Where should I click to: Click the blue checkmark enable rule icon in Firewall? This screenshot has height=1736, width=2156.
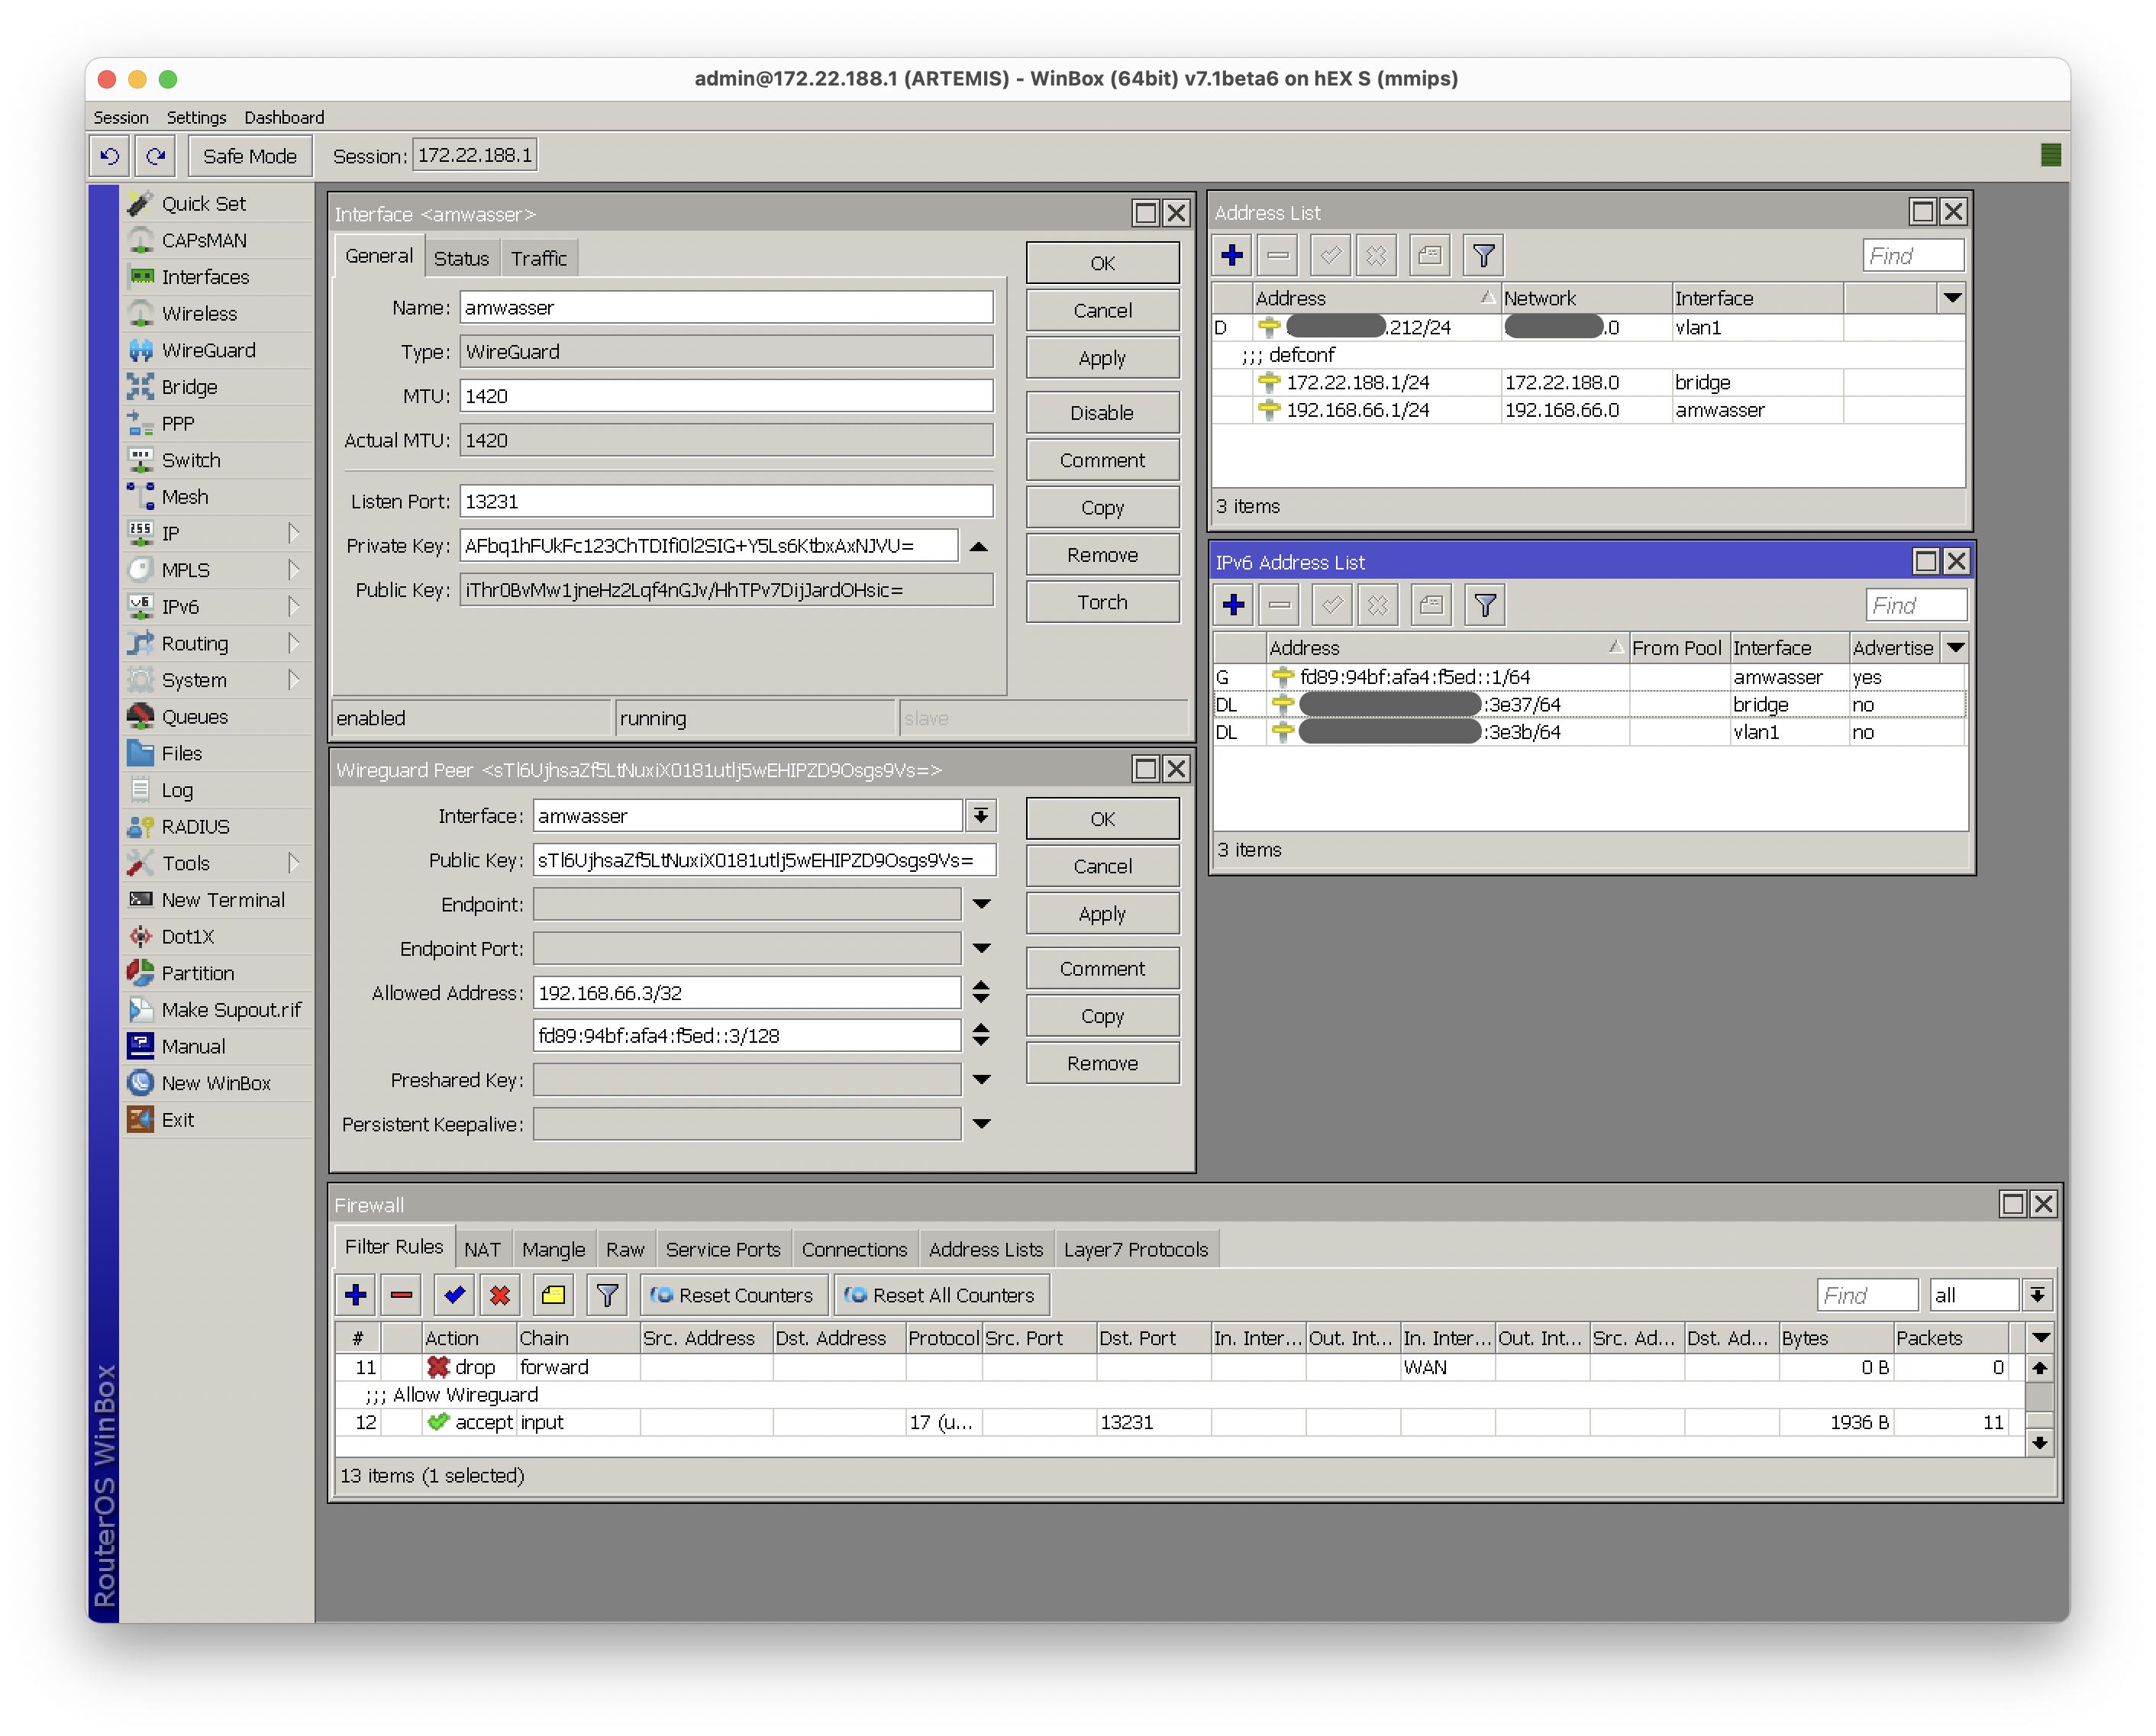pyautogui.click(x=454, y=1295)
